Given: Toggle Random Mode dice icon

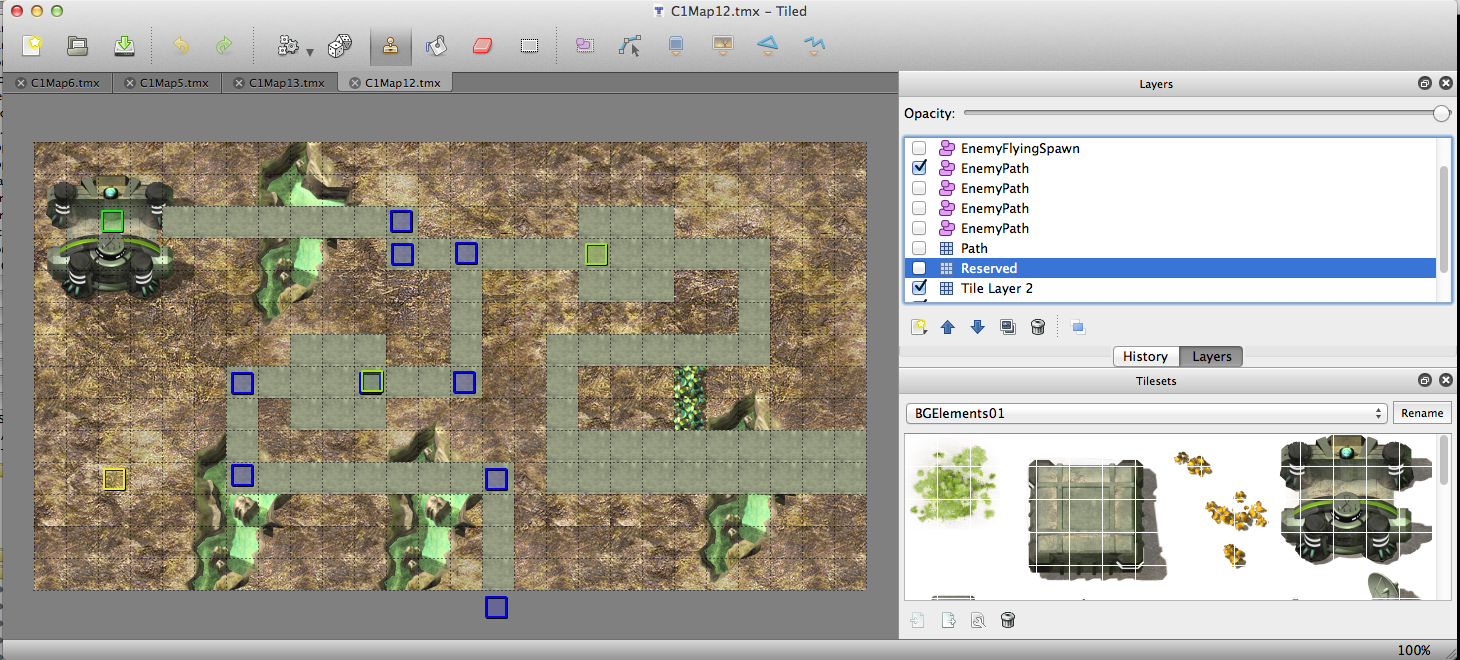Looking at the screenshot, I should tap(340, 45).
